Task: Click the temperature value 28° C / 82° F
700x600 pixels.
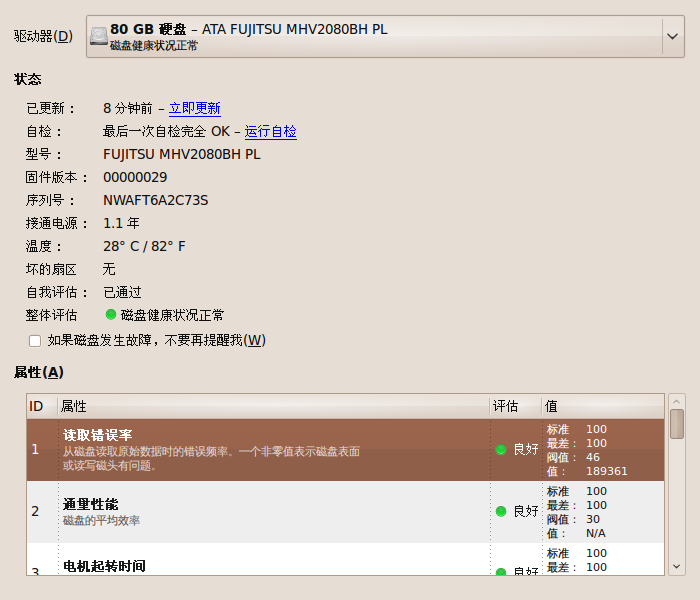Action: (x=144, y=246)
